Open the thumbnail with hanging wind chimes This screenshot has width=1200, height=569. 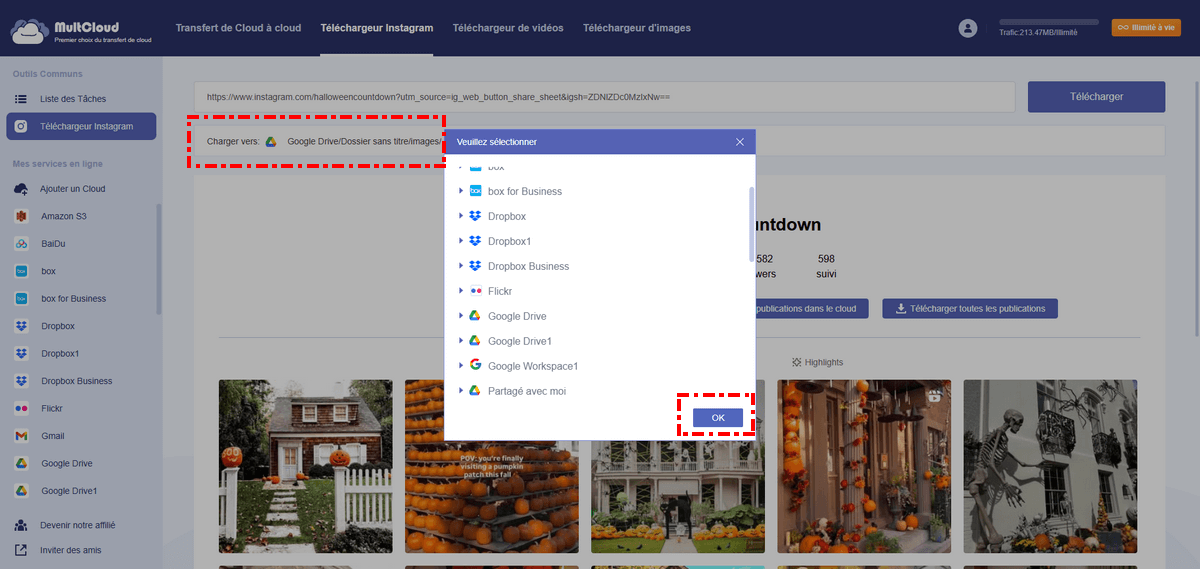[864, 466]
